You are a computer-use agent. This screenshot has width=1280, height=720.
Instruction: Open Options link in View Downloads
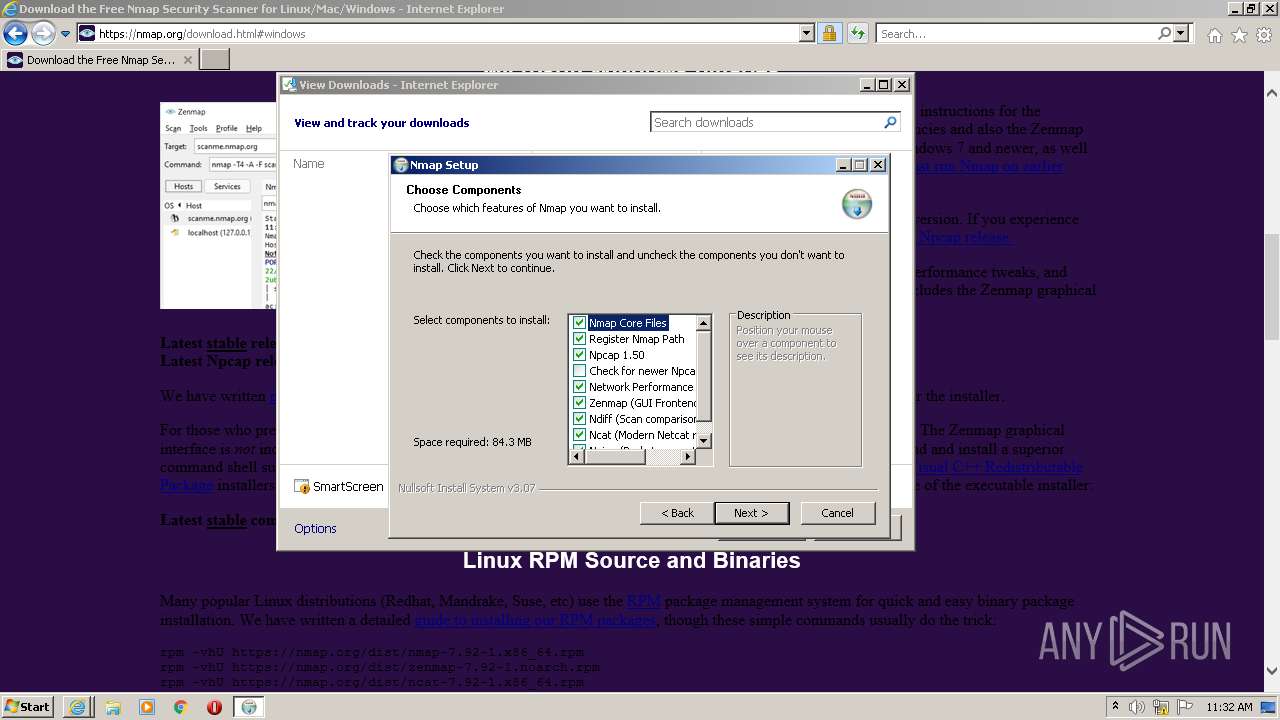315,528
